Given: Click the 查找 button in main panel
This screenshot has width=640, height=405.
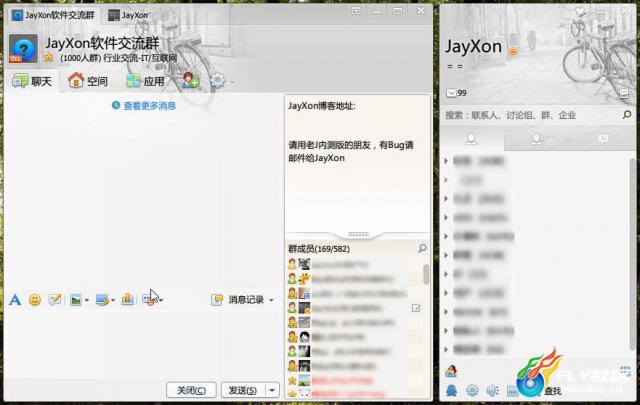Looking at the screenshot, I should tap(553, 391).
